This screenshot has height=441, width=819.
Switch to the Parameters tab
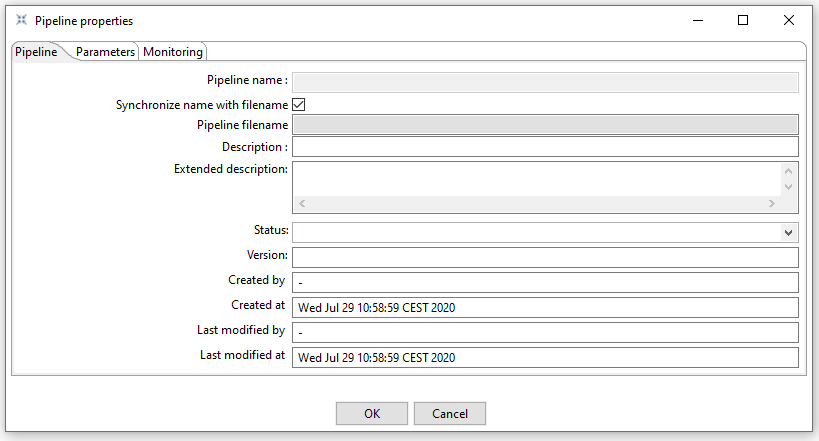[x=105, y=52]
